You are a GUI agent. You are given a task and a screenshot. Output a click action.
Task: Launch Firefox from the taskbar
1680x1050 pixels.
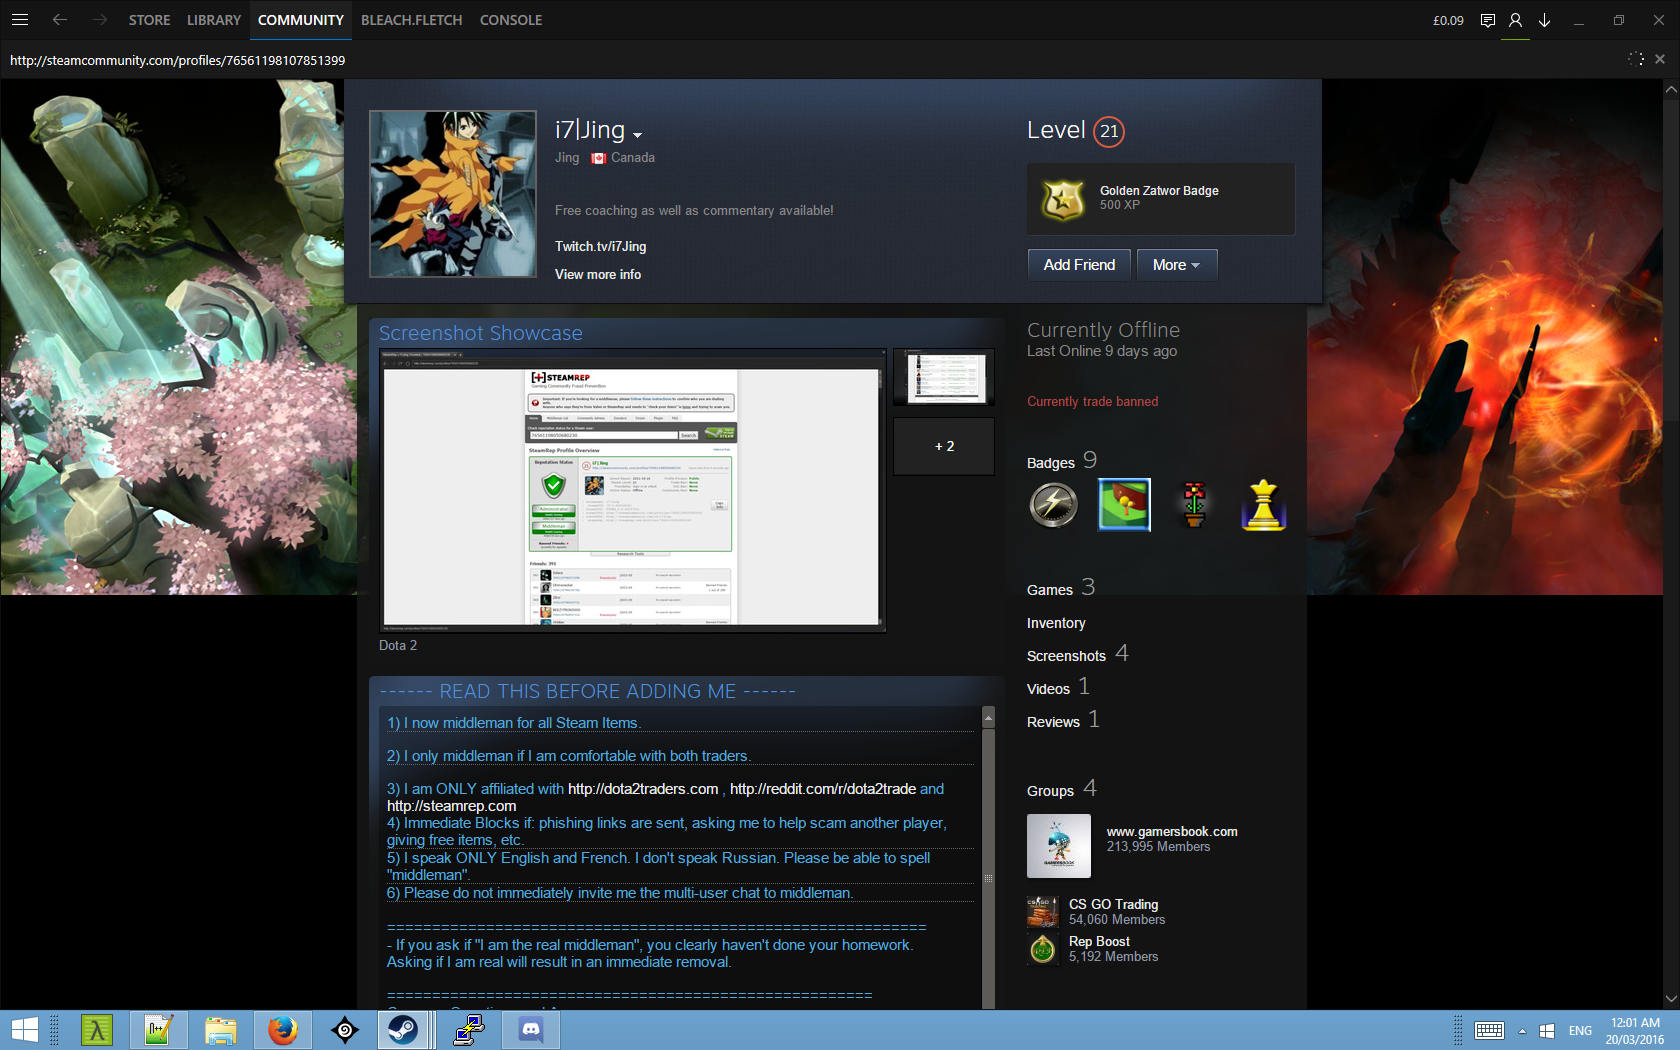tap(283, 1029)
